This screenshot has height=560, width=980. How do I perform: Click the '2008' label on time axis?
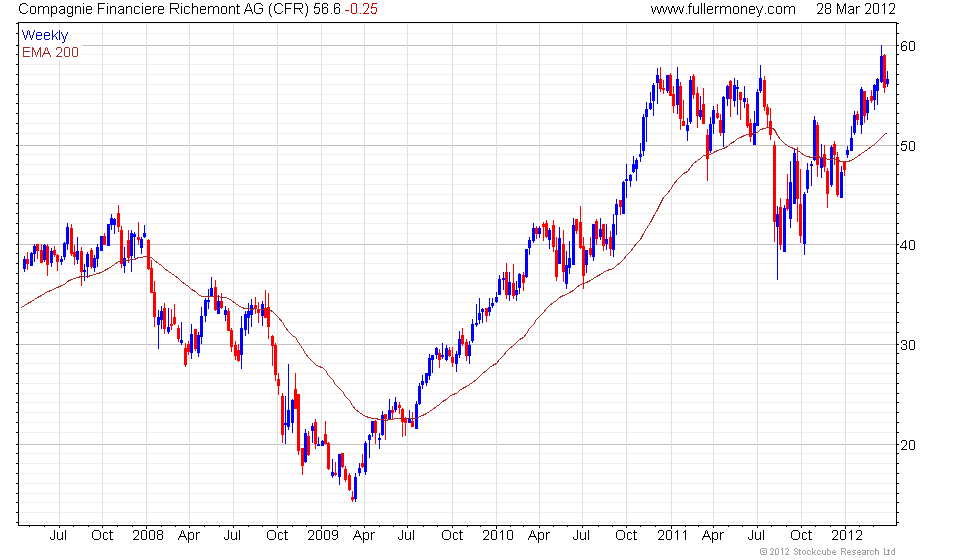click(148, 535)
